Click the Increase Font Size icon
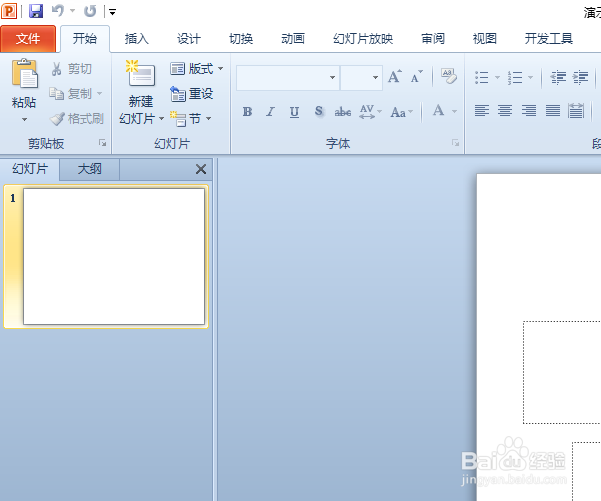The height and width of the screenshot is (501, 601). pos(394,77)
